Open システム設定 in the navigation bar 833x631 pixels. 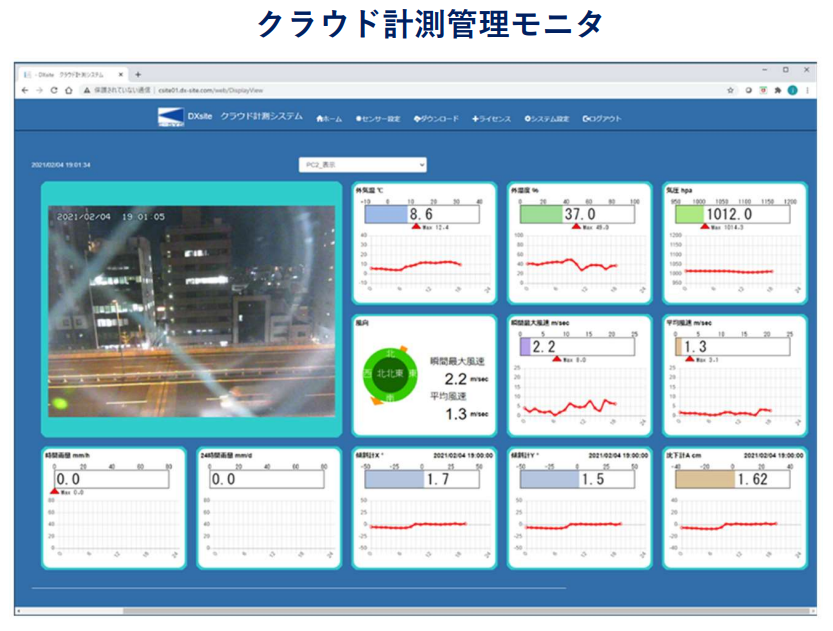[x=547, y=119]
